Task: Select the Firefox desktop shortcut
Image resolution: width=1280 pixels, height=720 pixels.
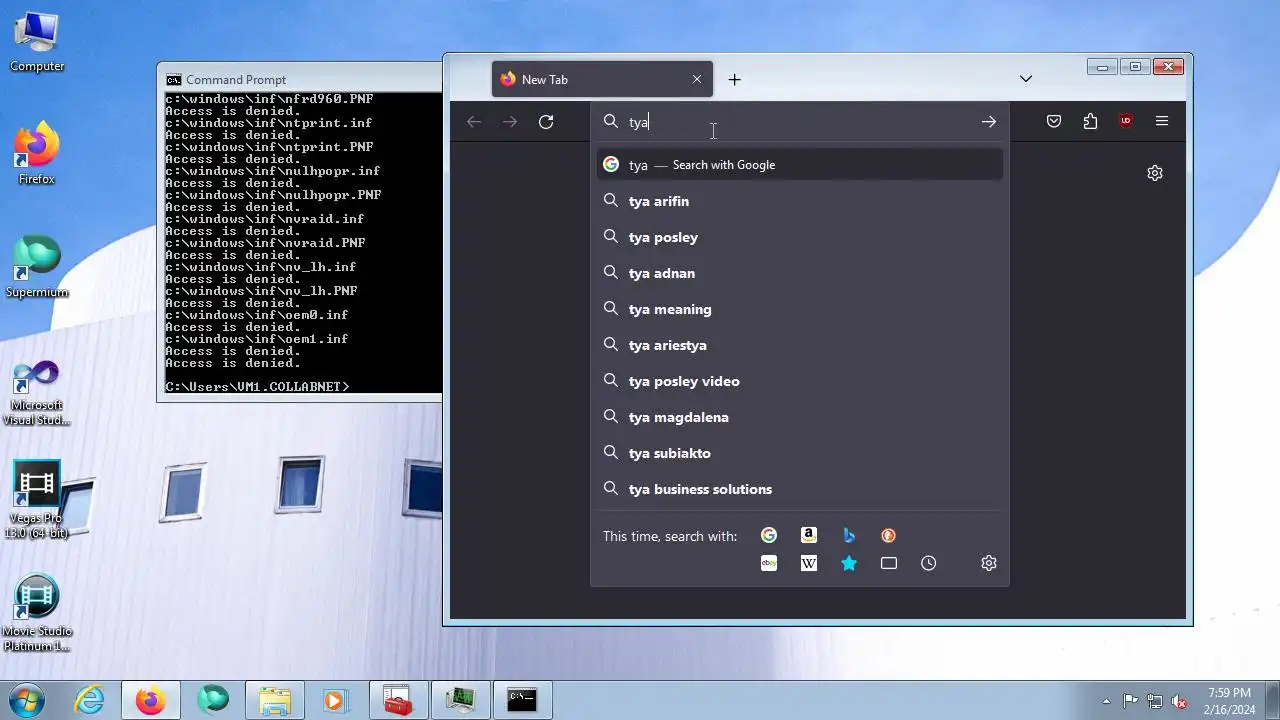Action: (37, 153)
